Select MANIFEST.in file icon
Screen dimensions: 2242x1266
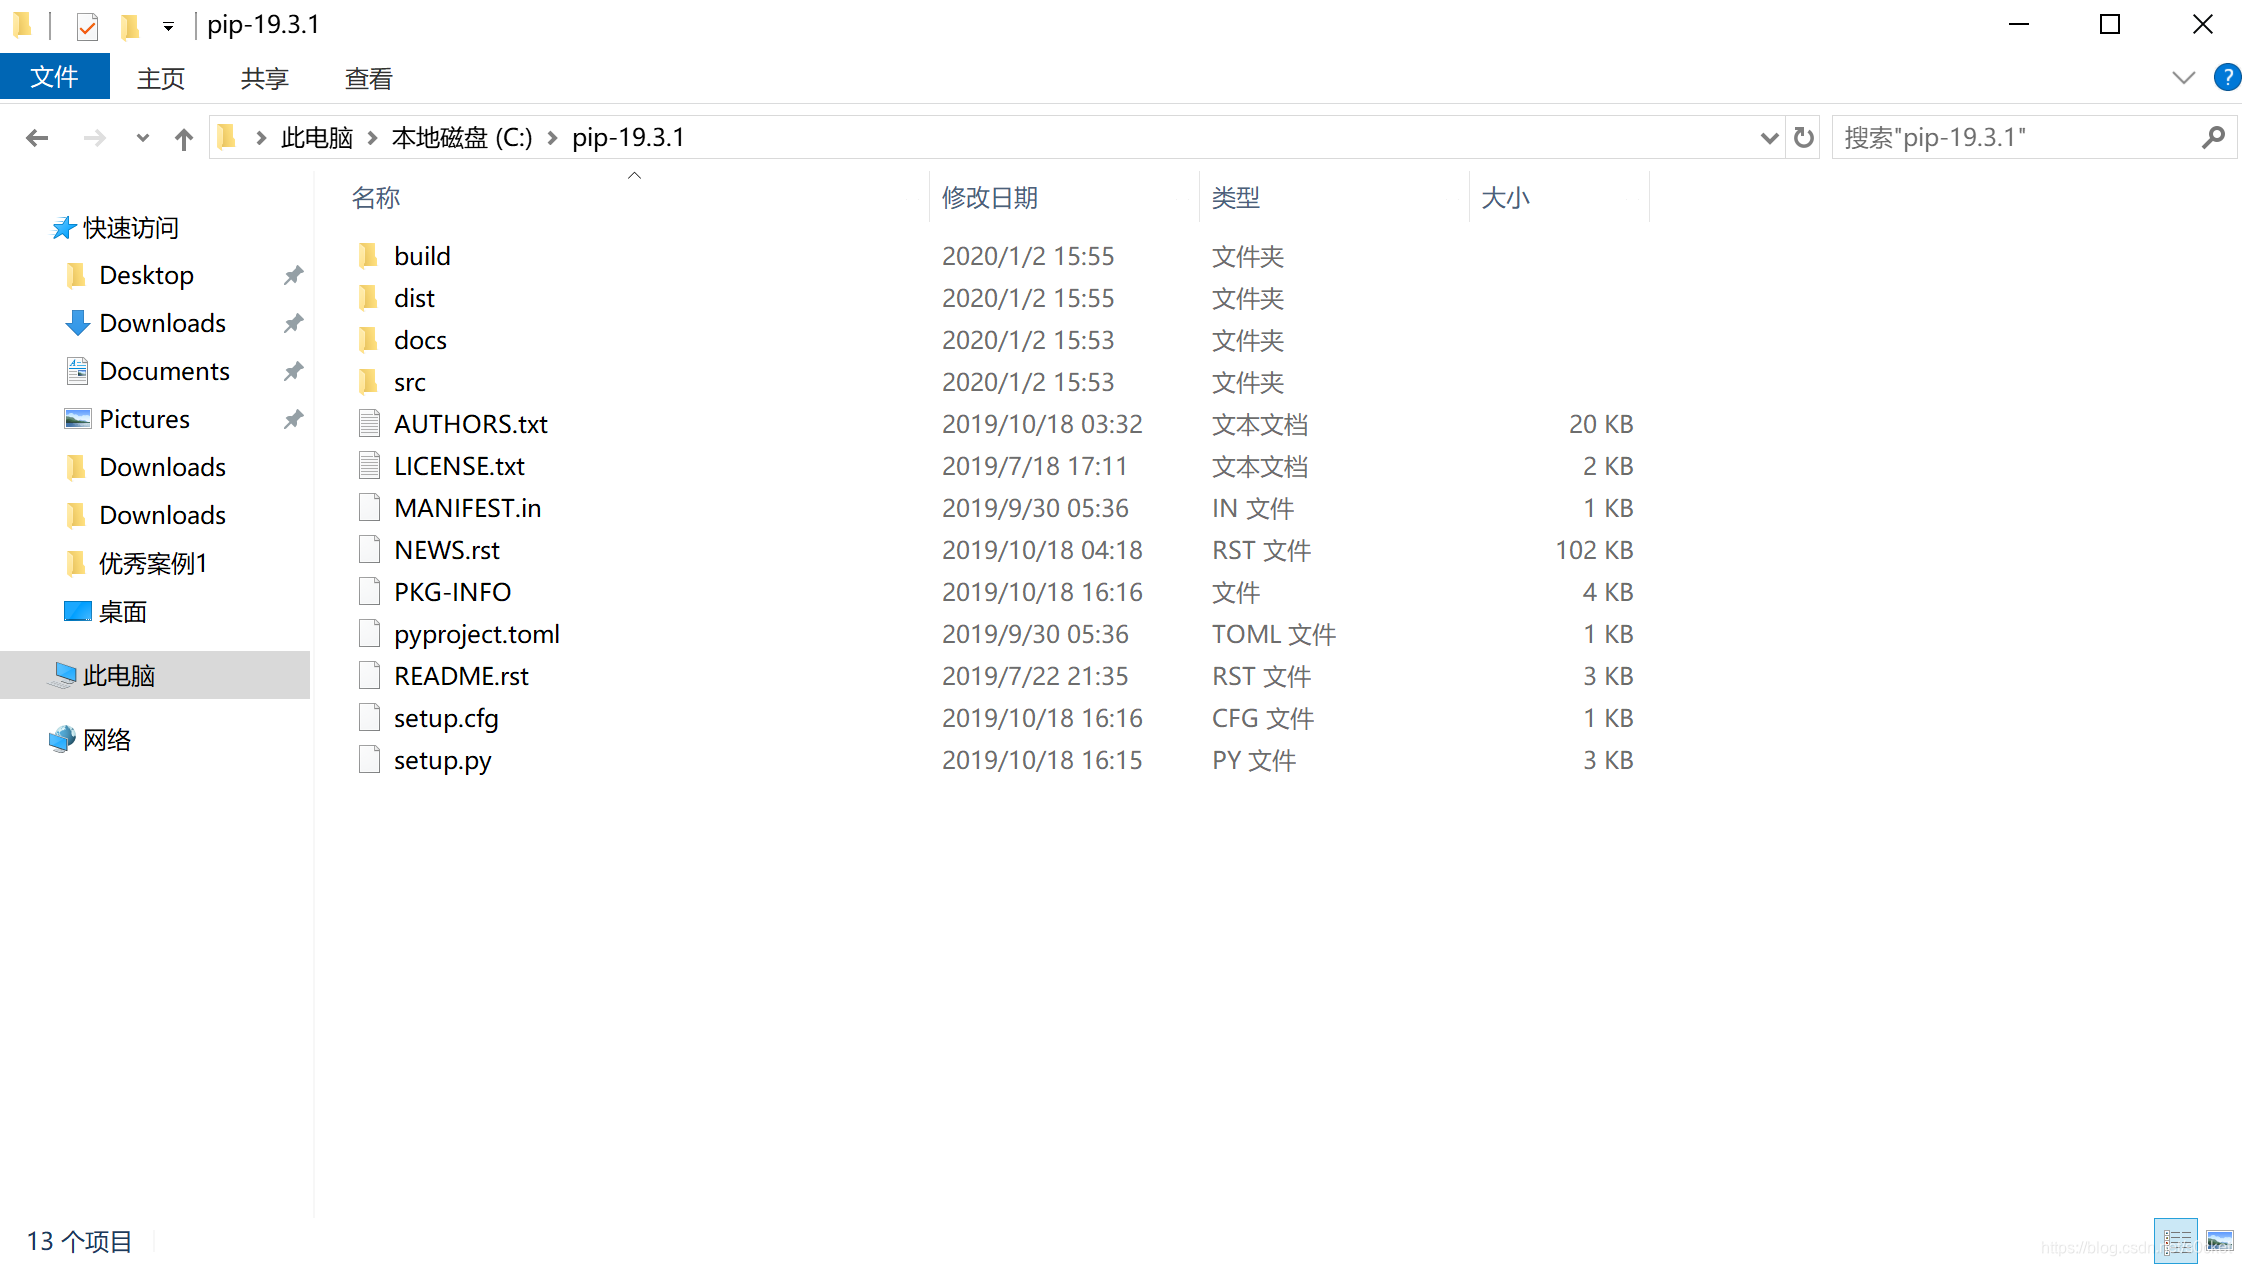click(369, 508)
